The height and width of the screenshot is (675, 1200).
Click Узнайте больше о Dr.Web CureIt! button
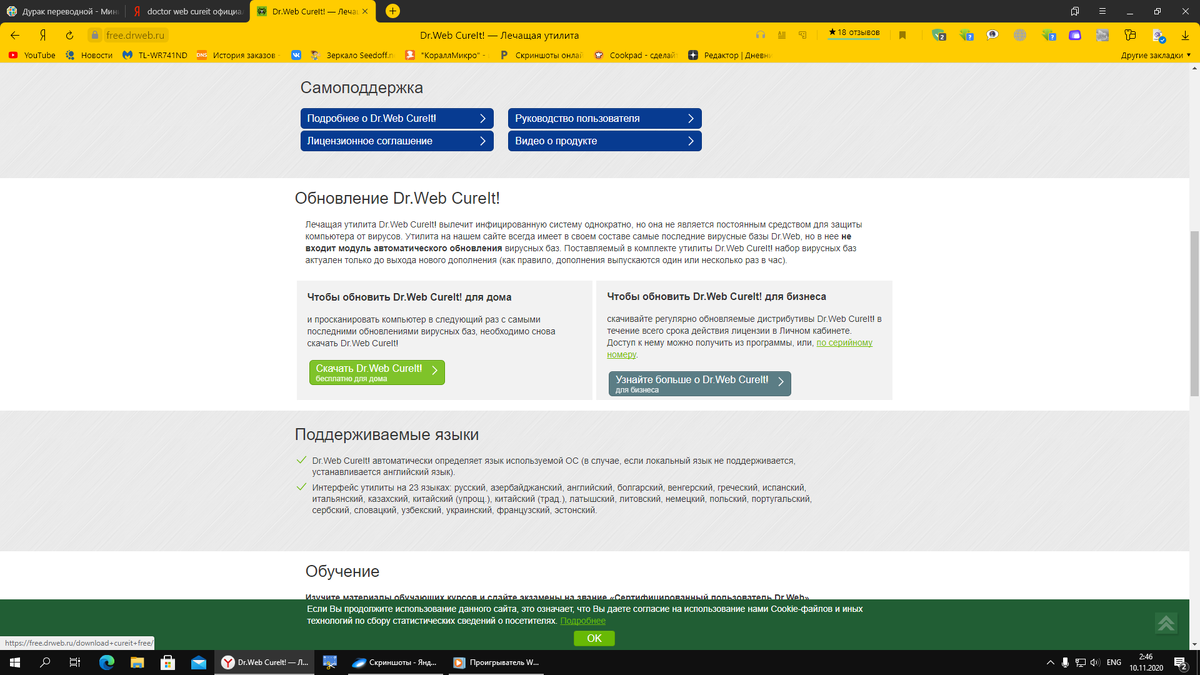coord(700,384)
